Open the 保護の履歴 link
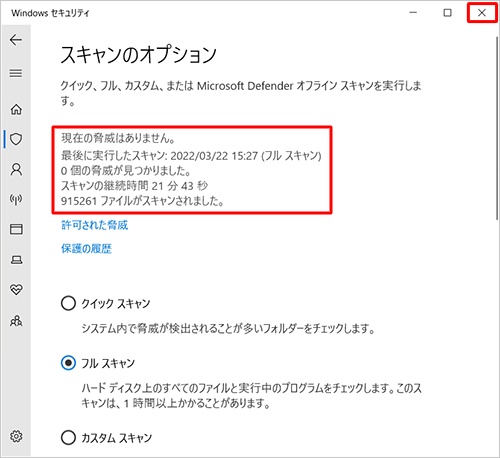The height and width of the screenshot is (458, 500). coord(86,249)
